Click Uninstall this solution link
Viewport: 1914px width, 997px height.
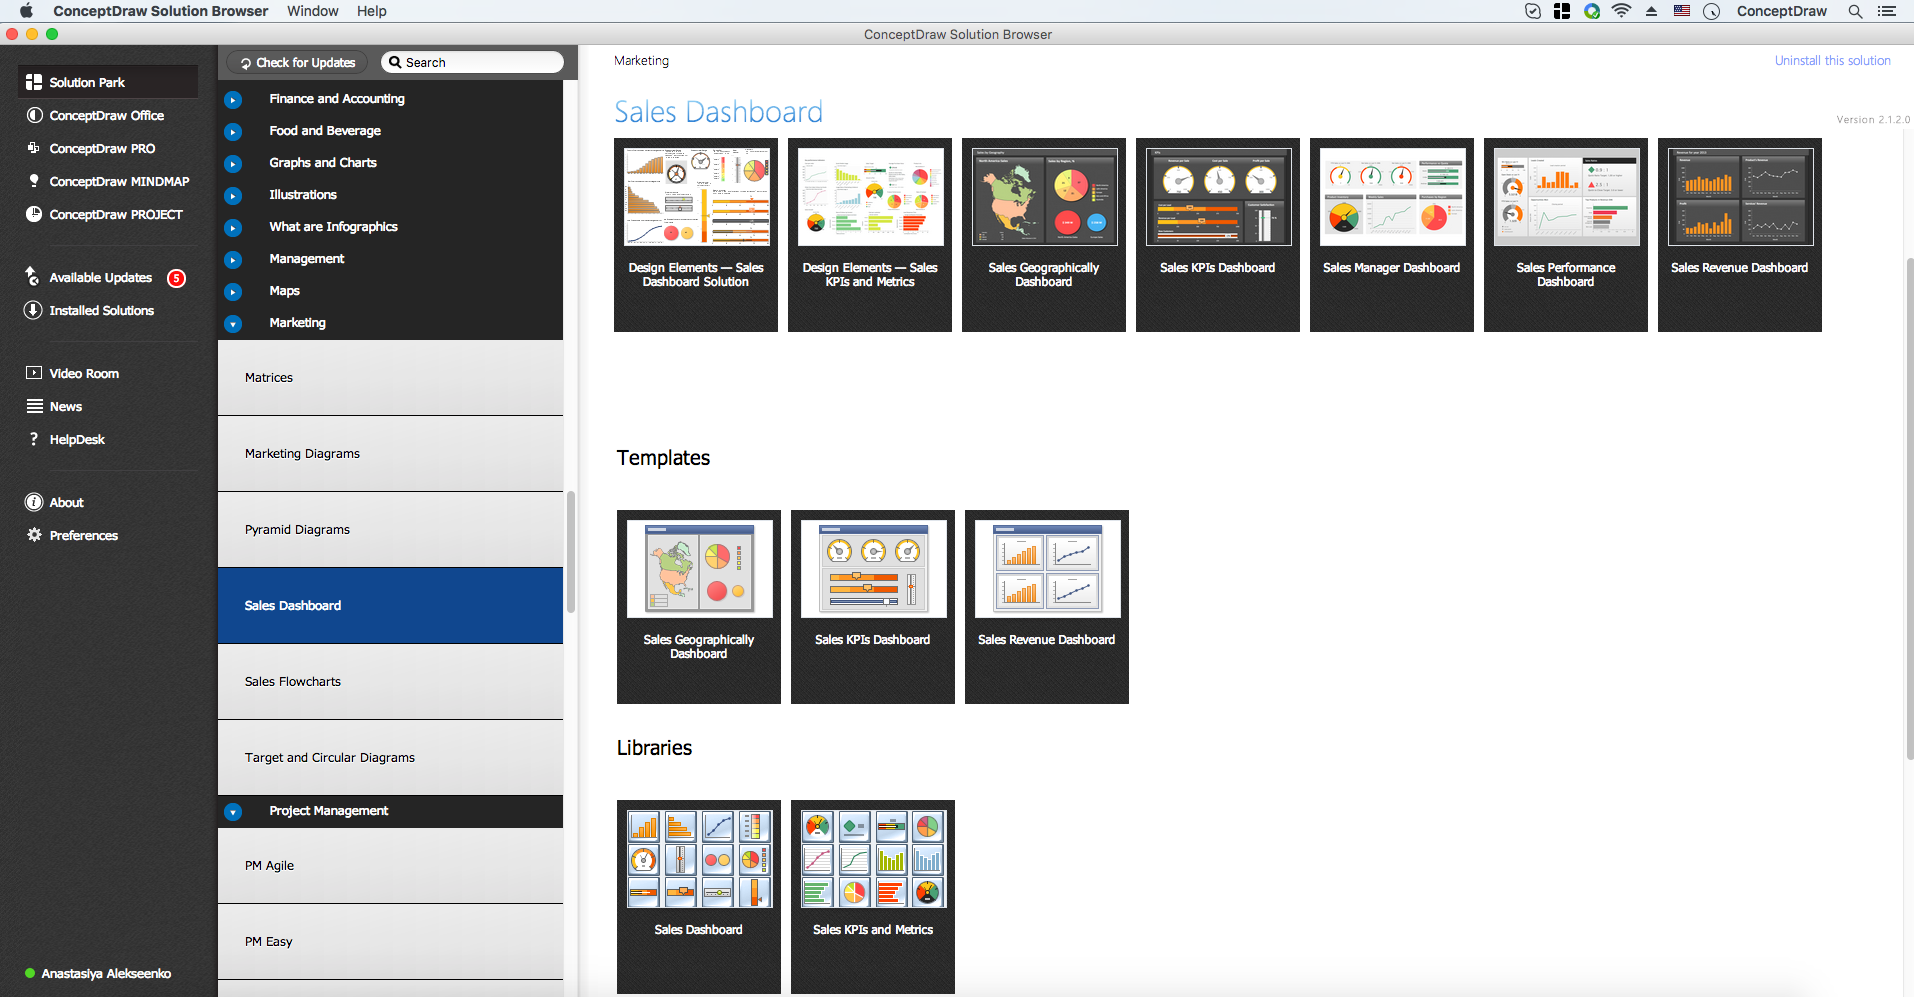[1832, 61]
